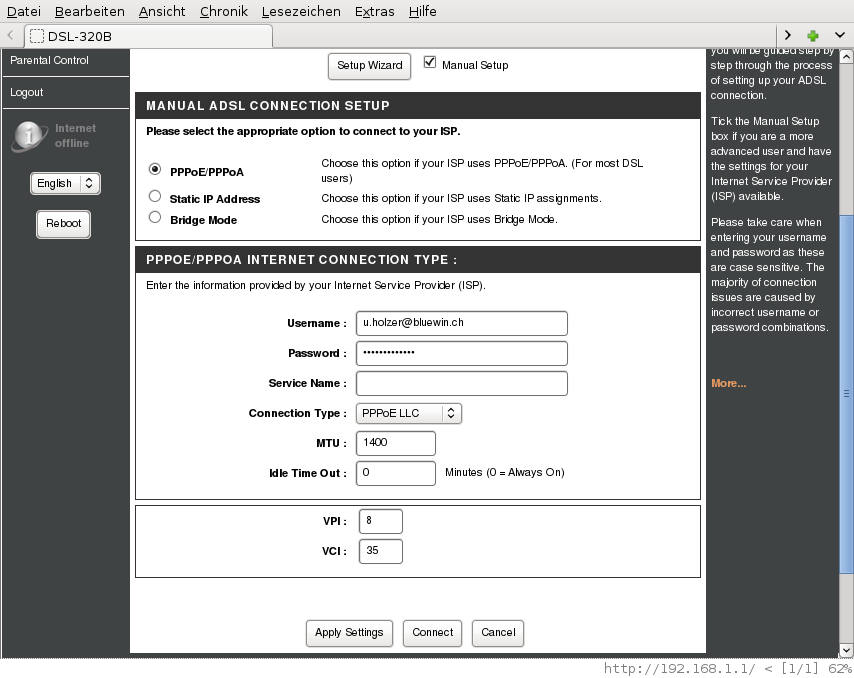Click the Setup Wizard button
Viewport: 854px width, 678px height.
(x=369, y=66)
